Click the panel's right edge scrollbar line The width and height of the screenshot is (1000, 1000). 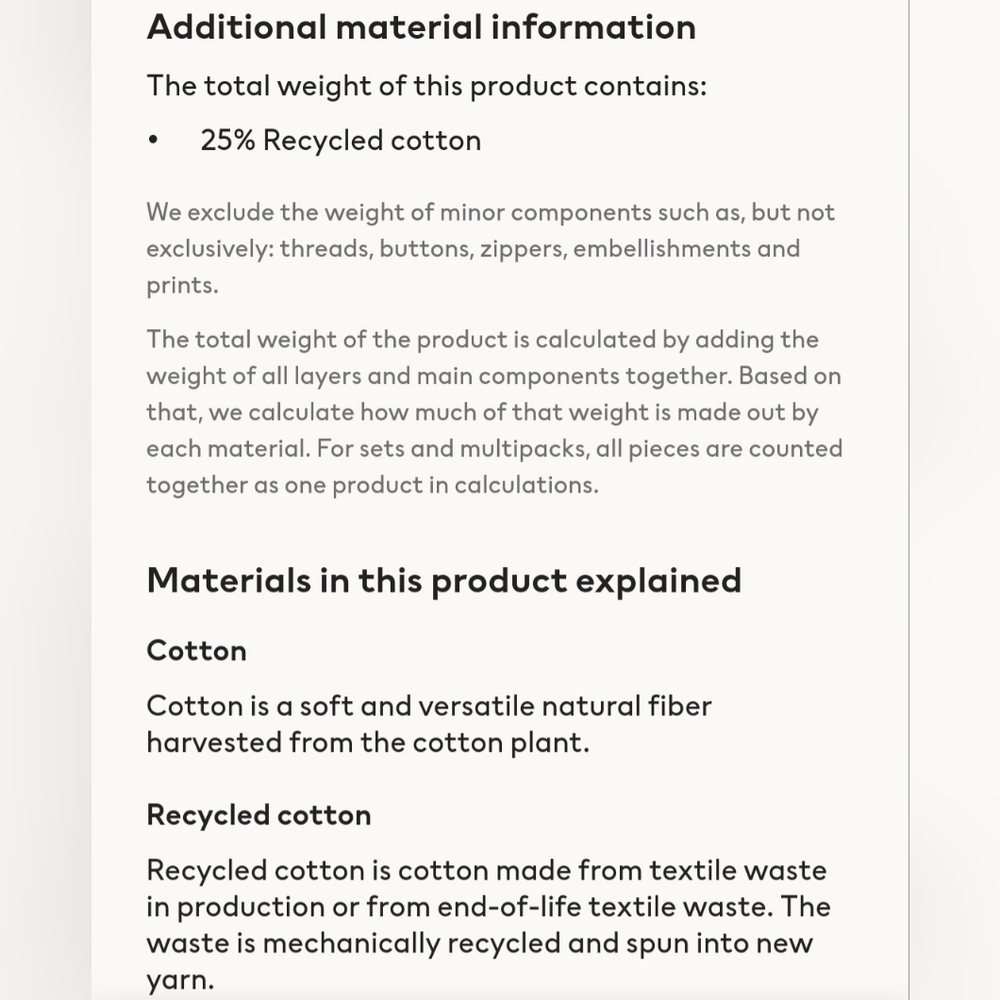point(909,500)
